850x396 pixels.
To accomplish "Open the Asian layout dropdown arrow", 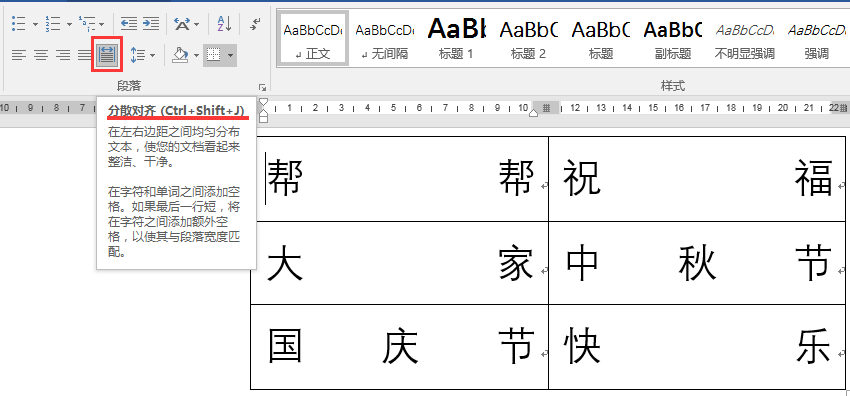I will tap(196, 24).
